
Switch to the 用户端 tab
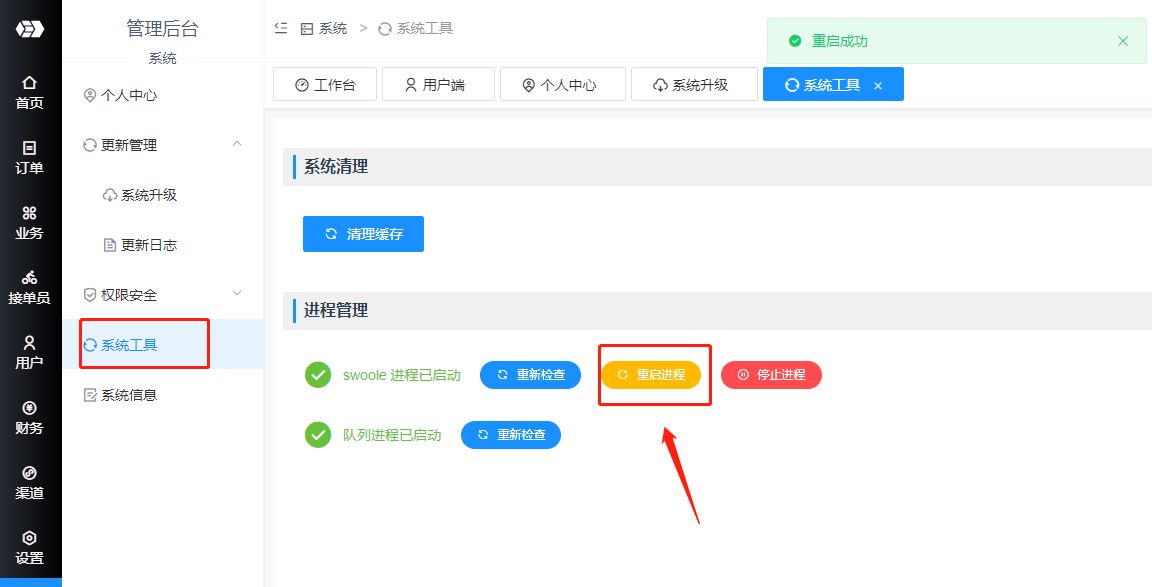coord(438,84)
